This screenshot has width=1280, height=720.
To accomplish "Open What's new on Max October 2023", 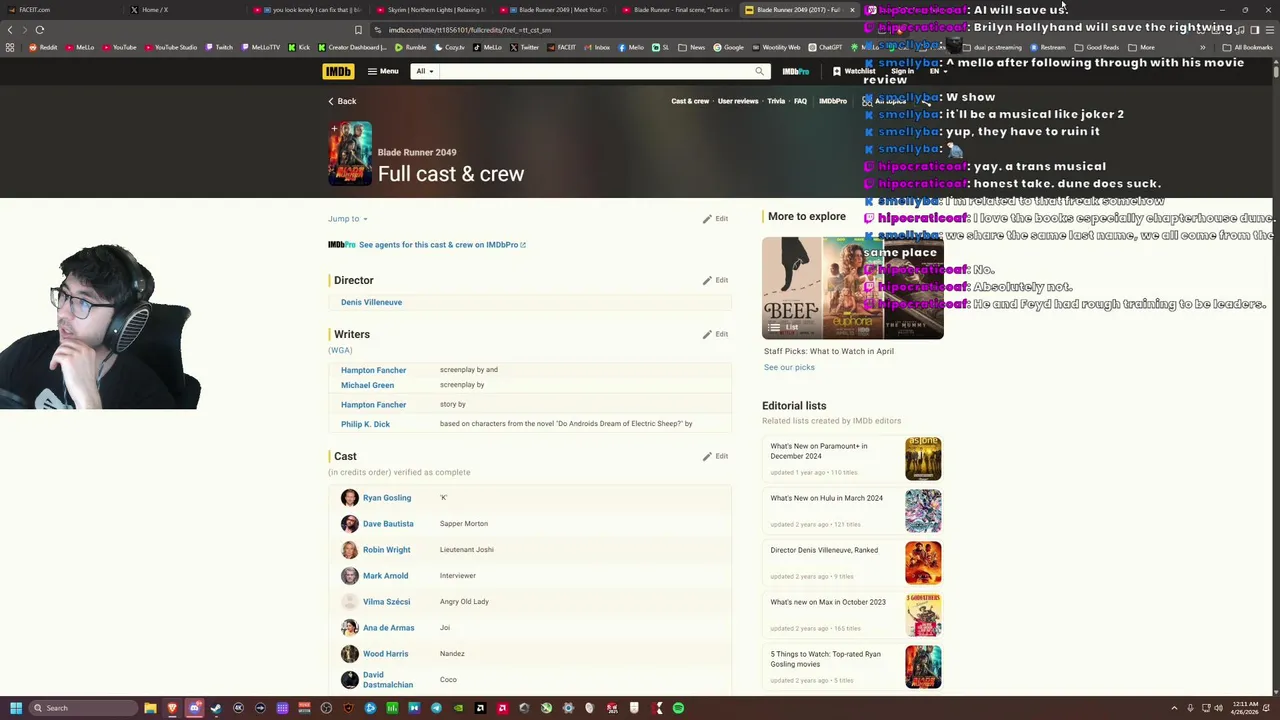I will [828, 602].
